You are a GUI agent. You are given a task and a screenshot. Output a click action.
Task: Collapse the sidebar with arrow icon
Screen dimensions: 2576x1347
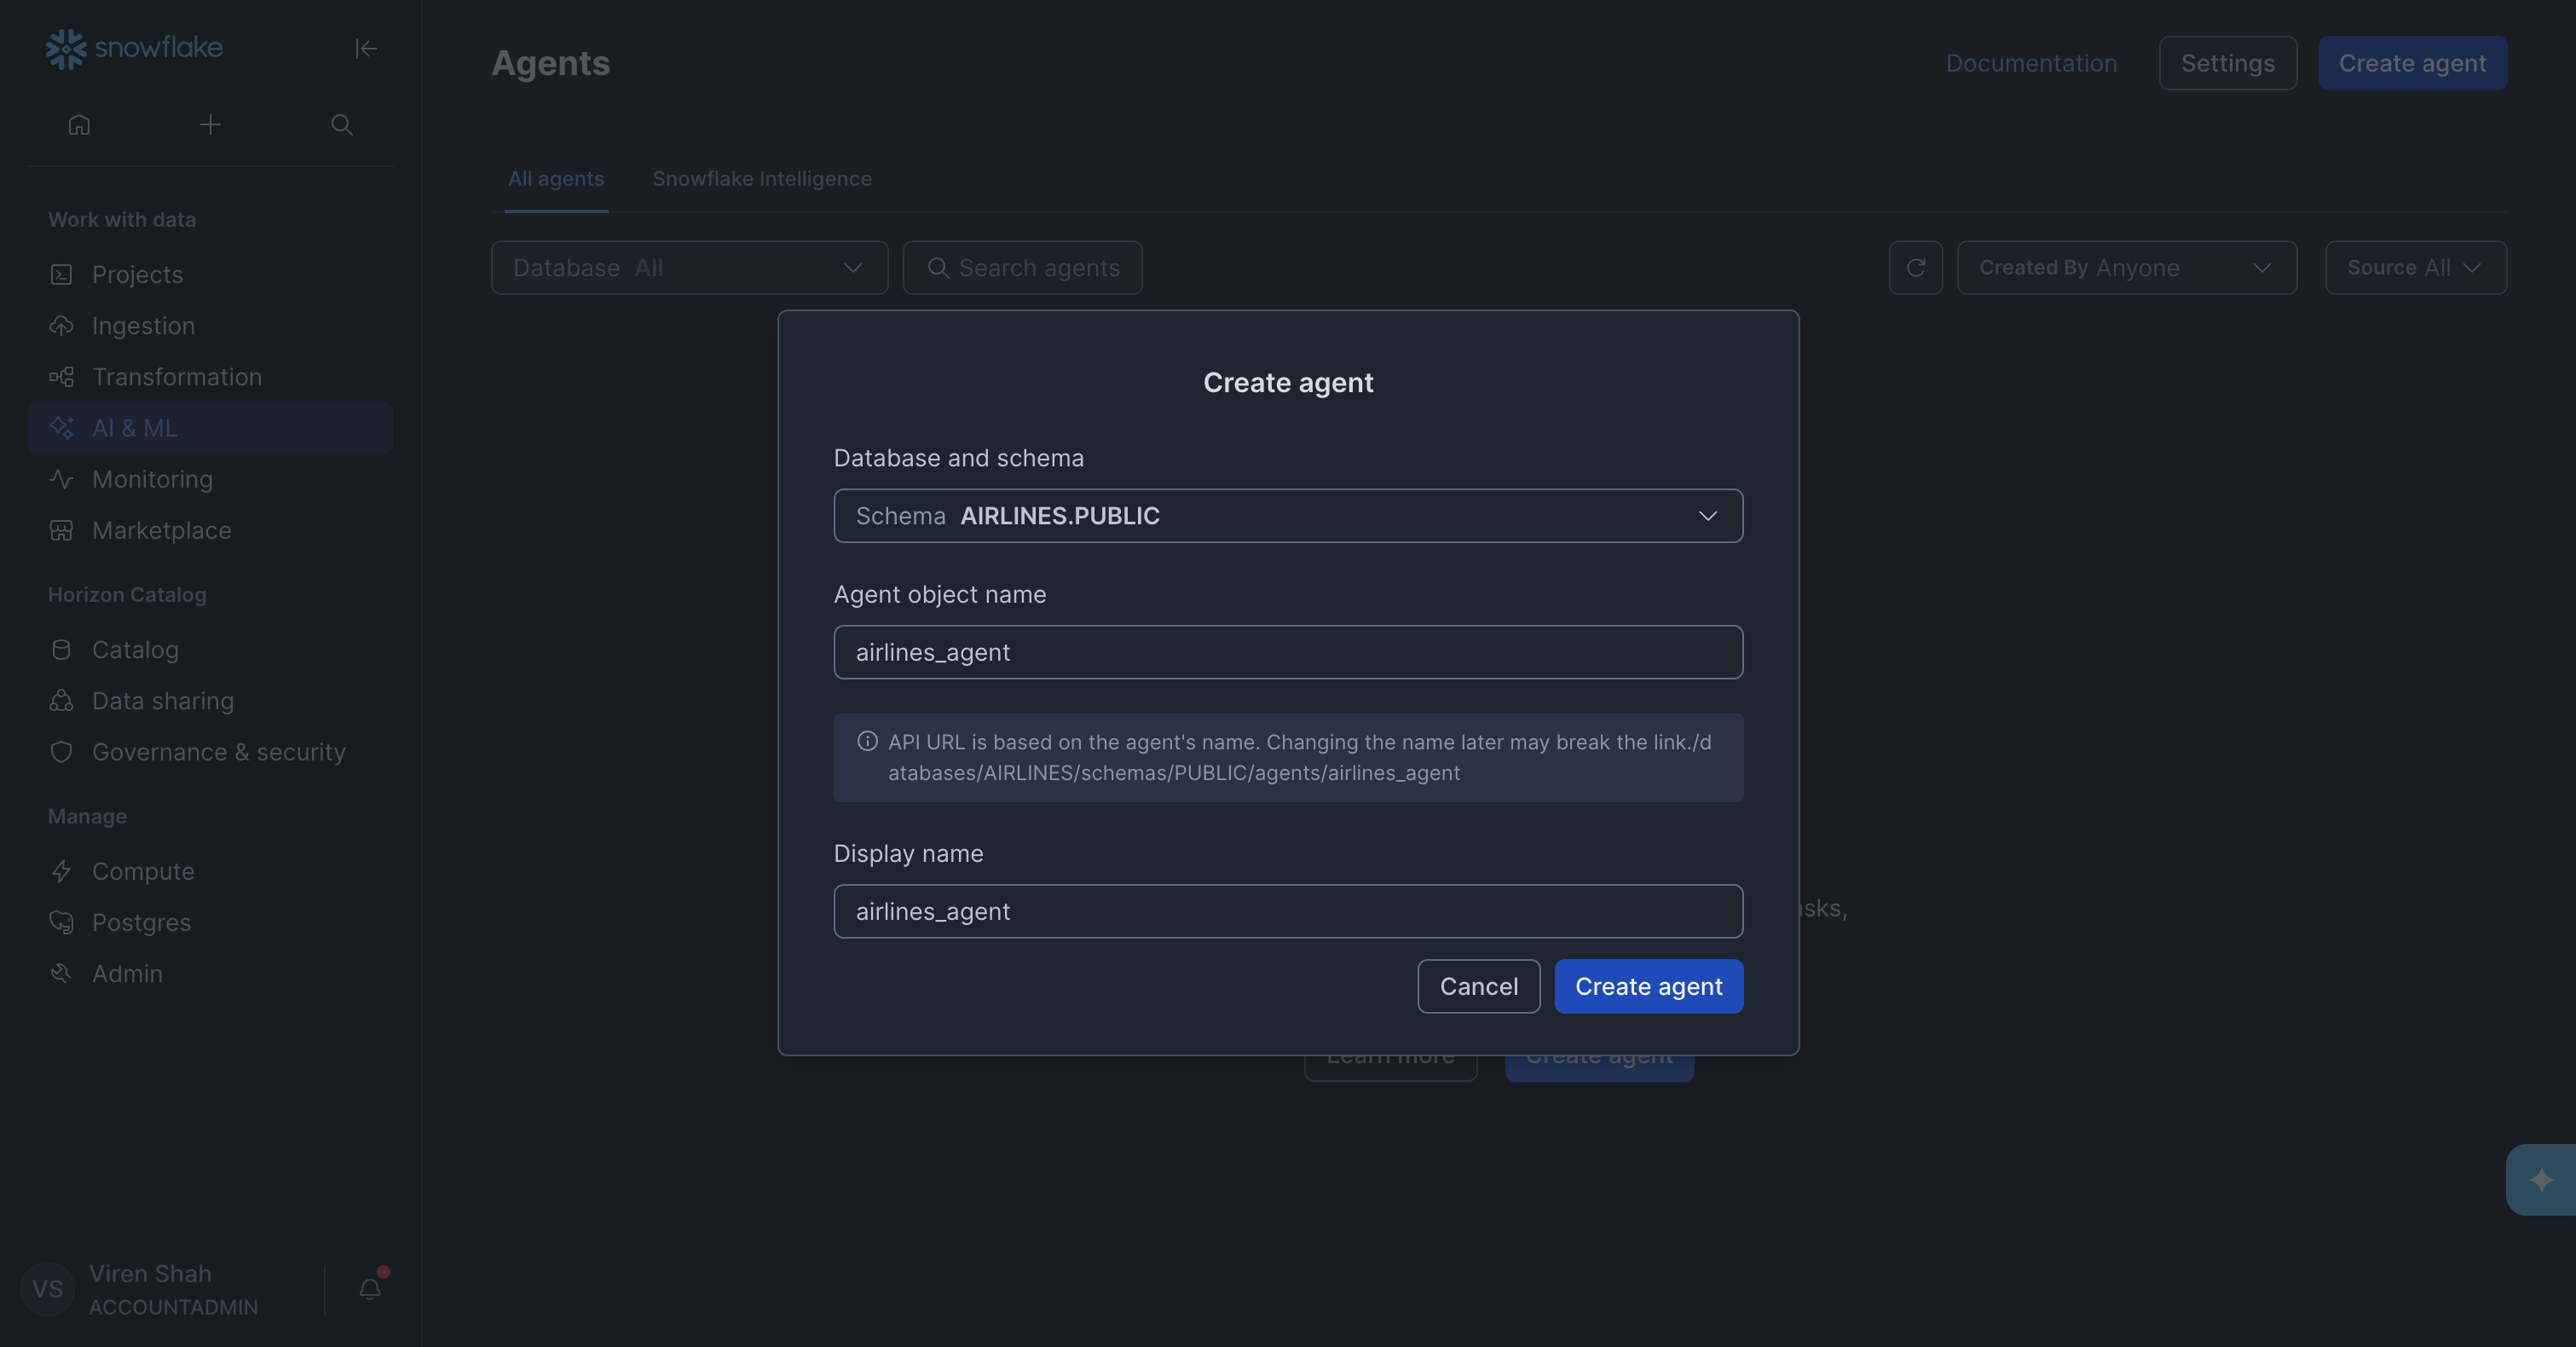366,48
